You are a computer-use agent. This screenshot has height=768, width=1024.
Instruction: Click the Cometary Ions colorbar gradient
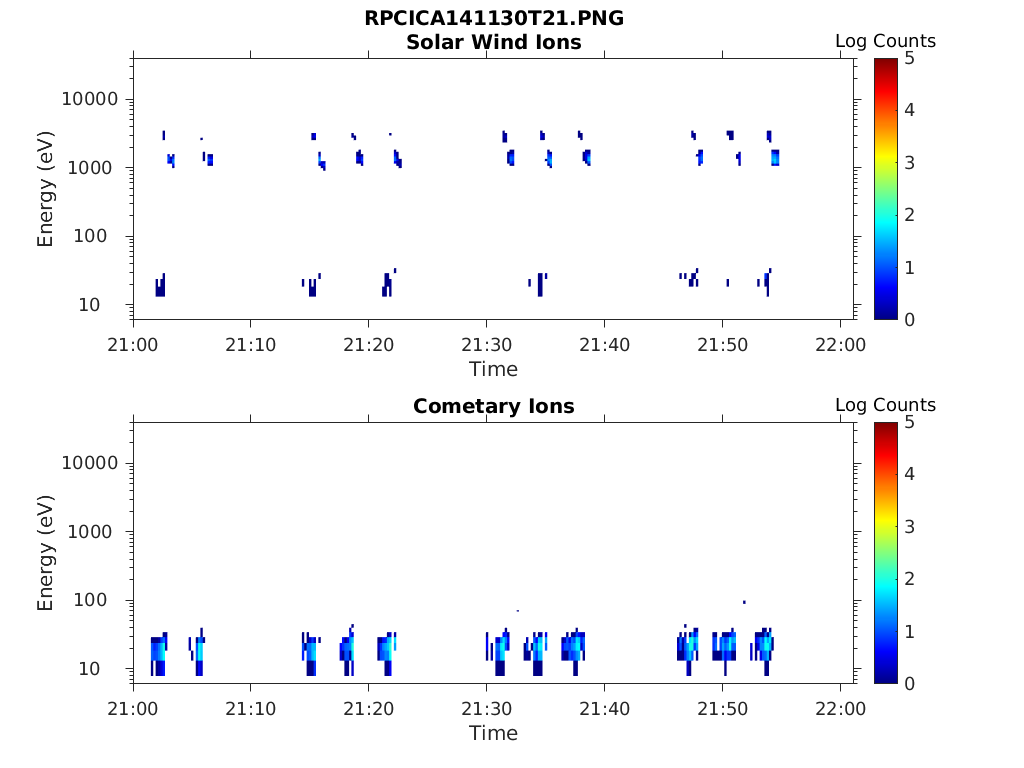(886, 553)
